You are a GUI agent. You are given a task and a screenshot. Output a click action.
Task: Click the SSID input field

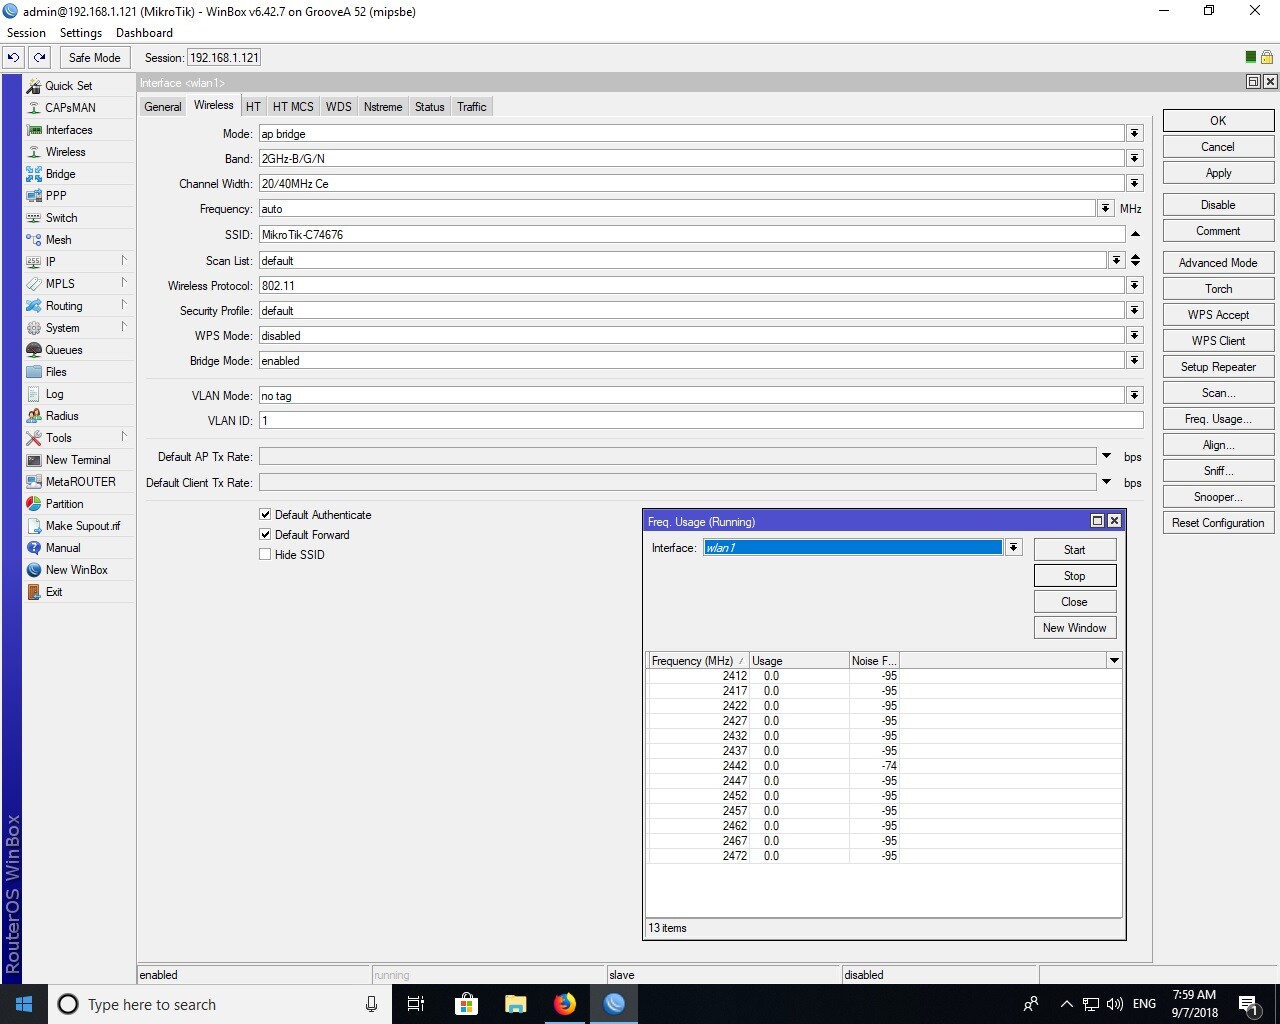click(692, 235)
